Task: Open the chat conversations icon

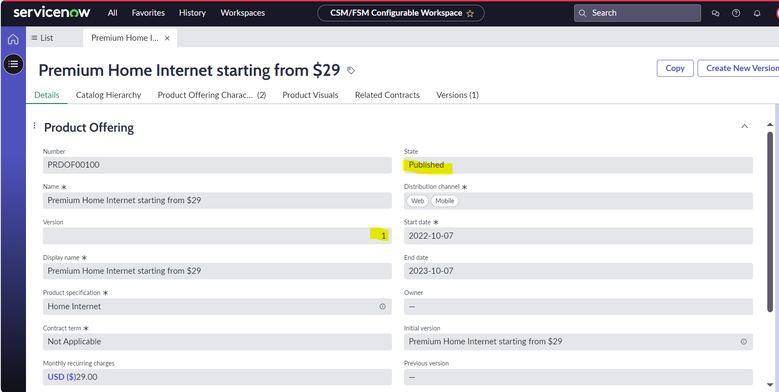Action: 715,13
